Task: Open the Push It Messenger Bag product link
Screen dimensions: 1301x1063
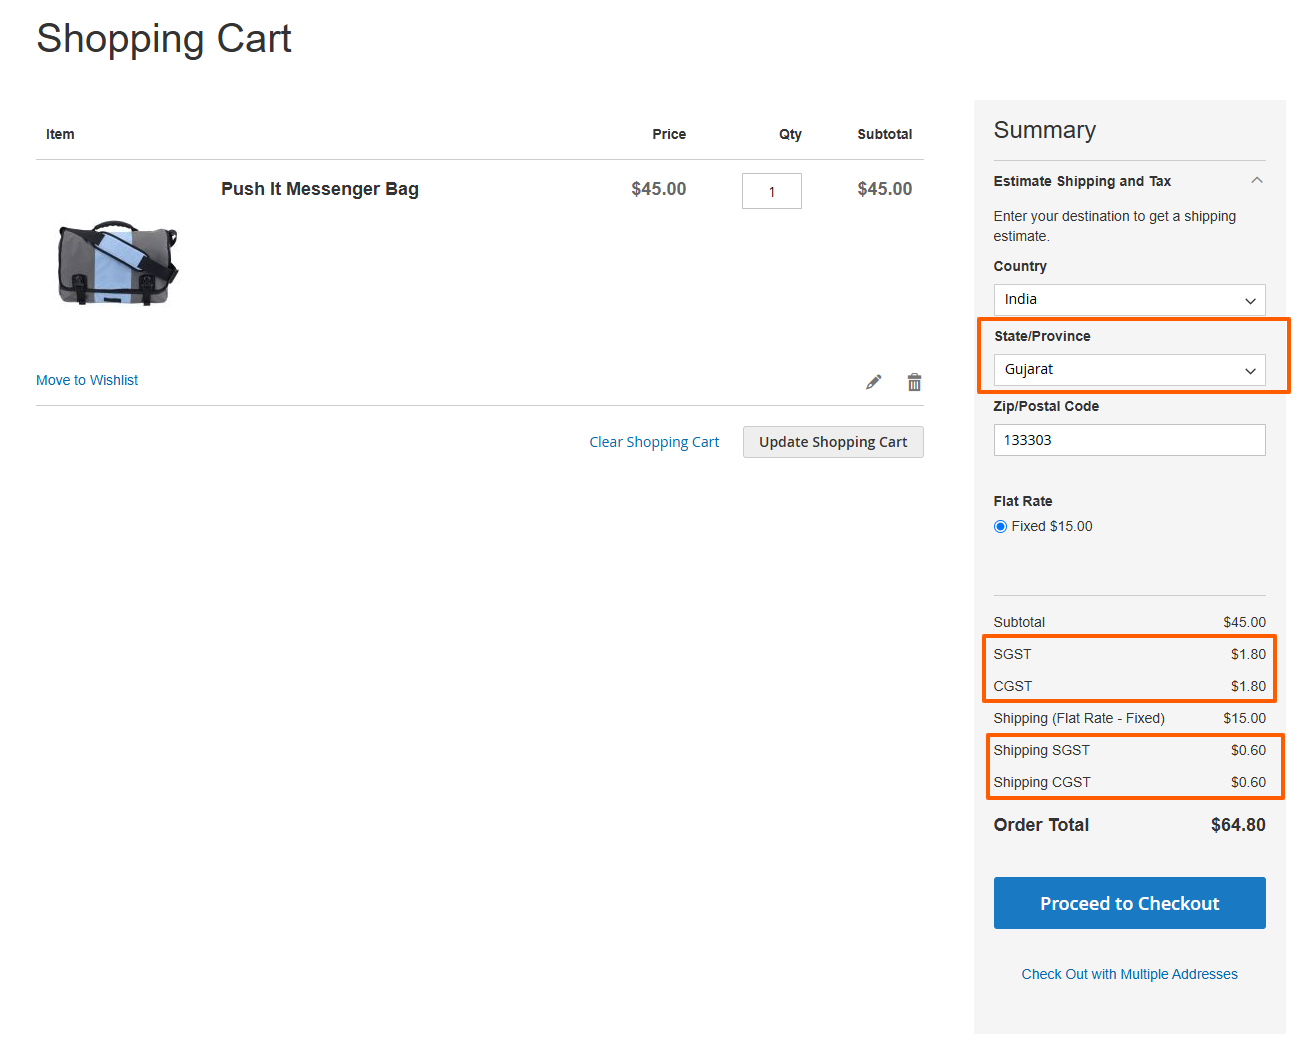Action: [x=320, y=189]
